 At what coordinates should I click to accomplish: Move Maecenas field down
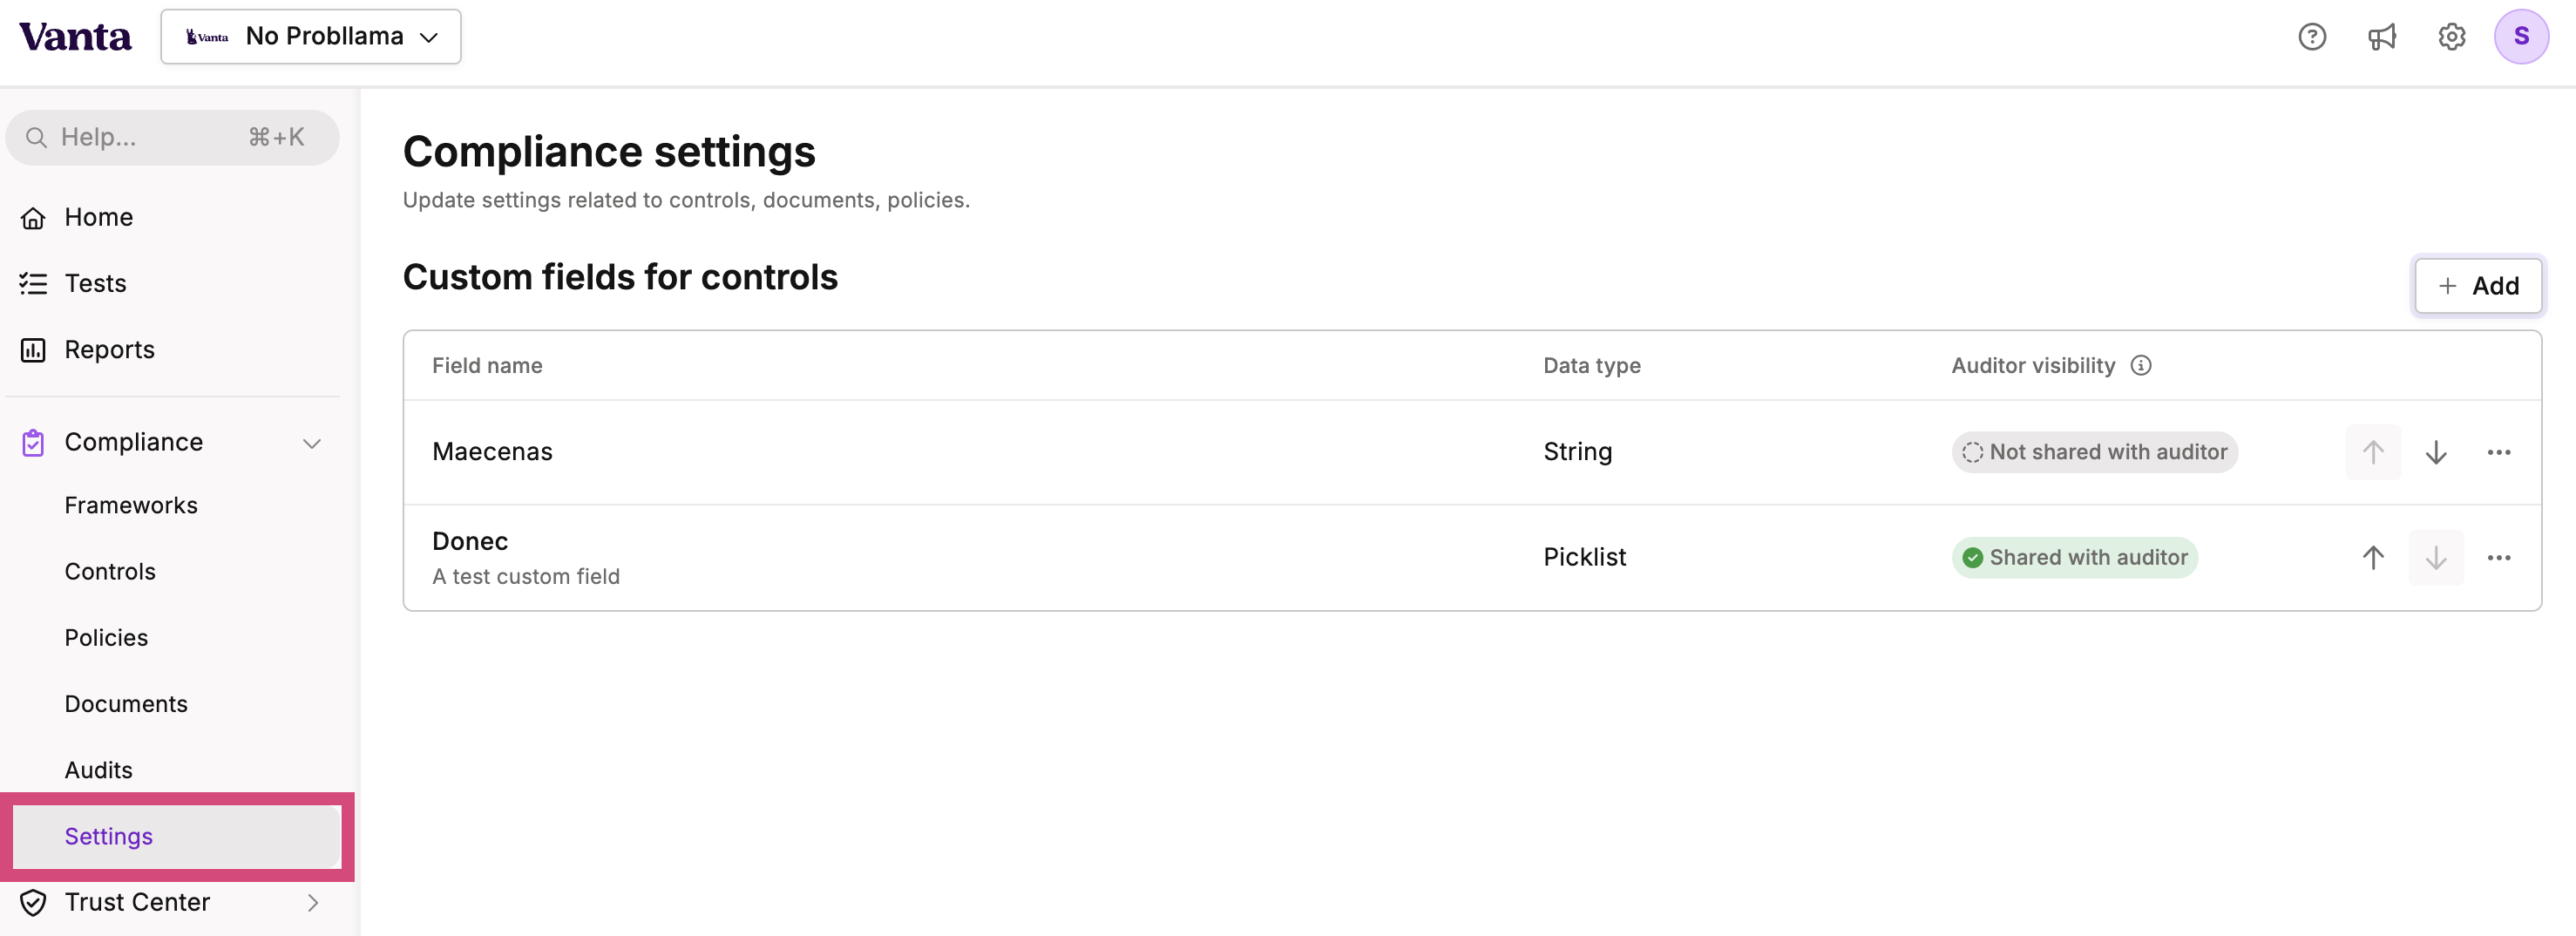click(x=2435, y=452)
